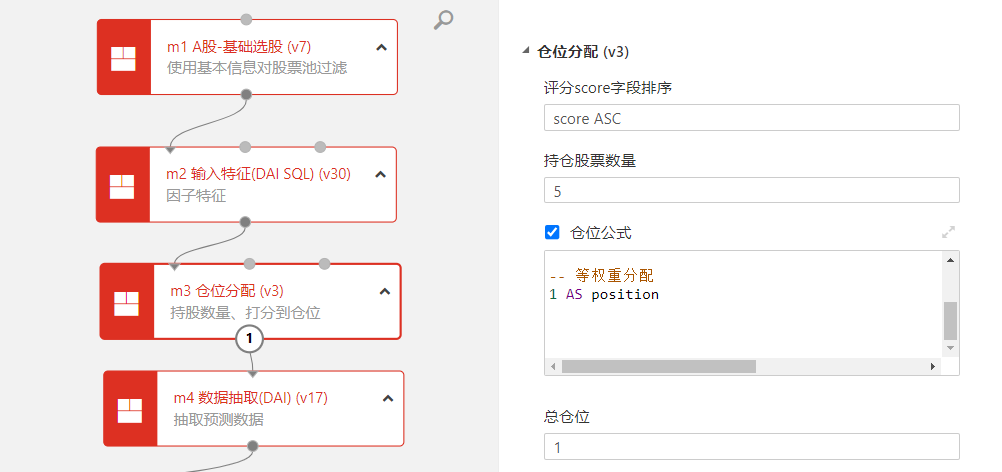Collapse the m1 A股-基础选股 node
The height and width of the screenshot is (472, 1002).
pos(381,47)
